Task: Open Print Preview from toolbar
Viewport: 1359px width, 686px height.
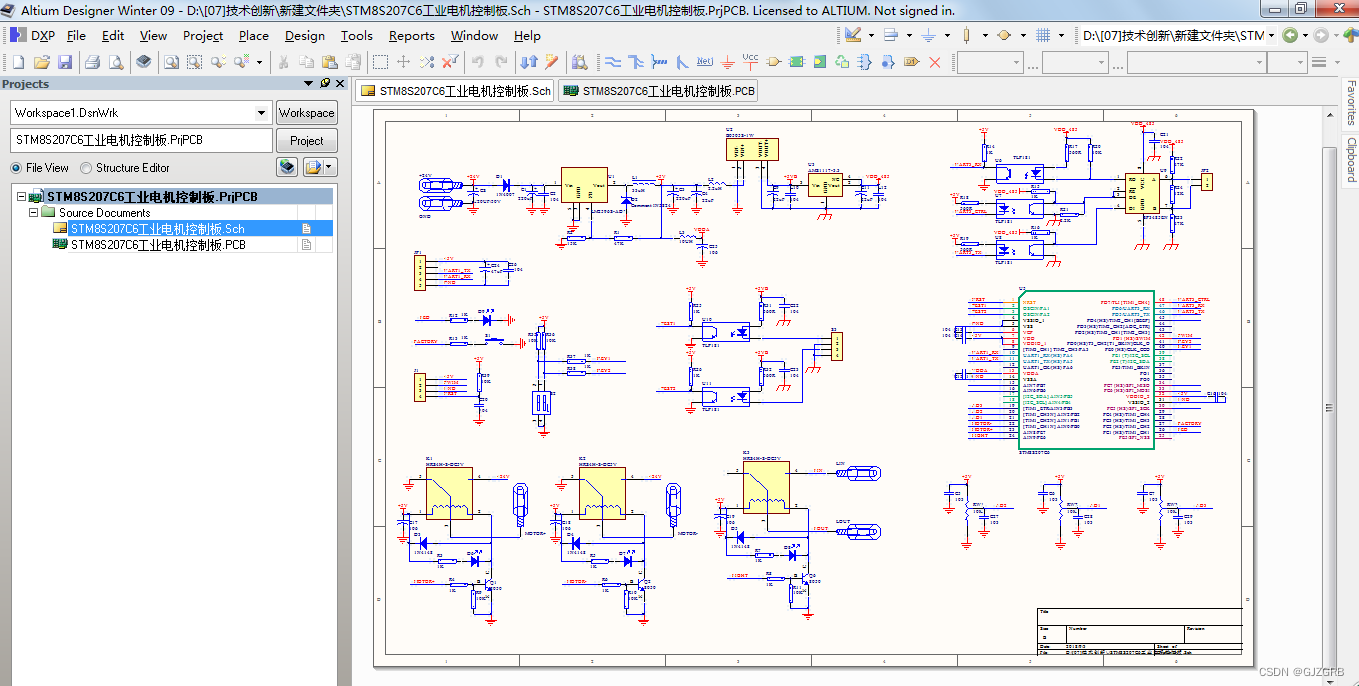Action: click(x=116, y=62)
